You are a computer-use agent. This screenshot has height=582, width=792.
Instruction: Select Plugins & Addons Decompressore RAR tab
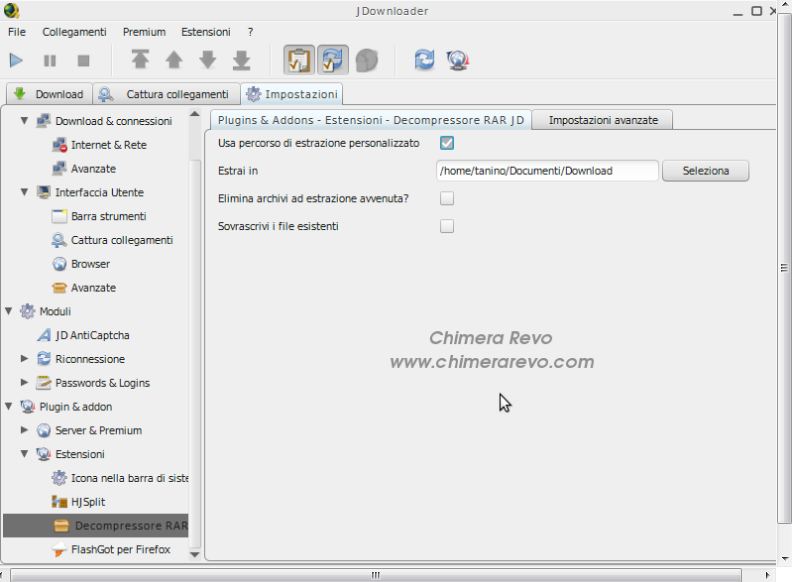370,120
